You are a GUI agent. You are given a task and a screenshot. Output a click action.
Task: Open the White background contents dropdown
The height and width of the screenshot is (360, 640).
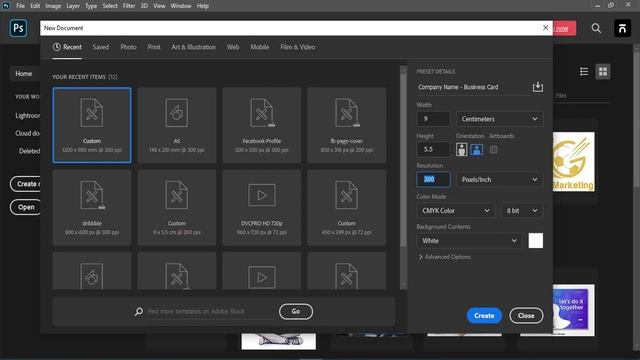(x=469, y=241)
